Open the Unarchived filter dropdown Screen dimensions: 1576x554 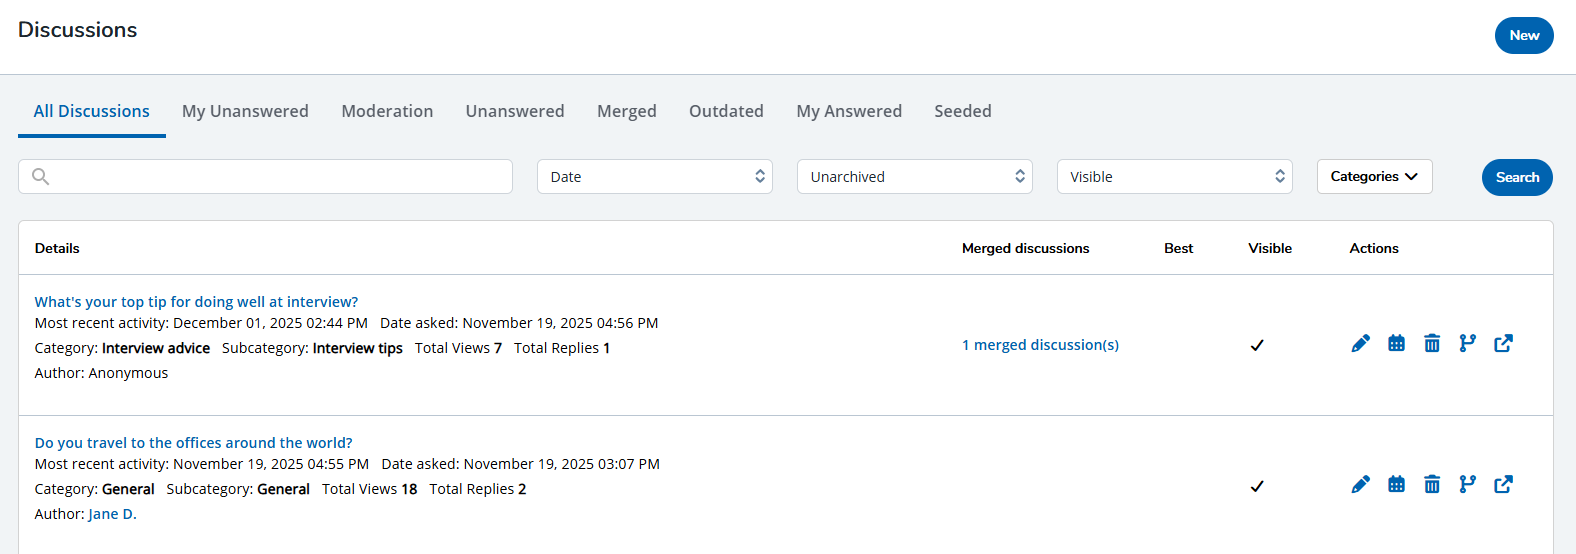[914, 177]
